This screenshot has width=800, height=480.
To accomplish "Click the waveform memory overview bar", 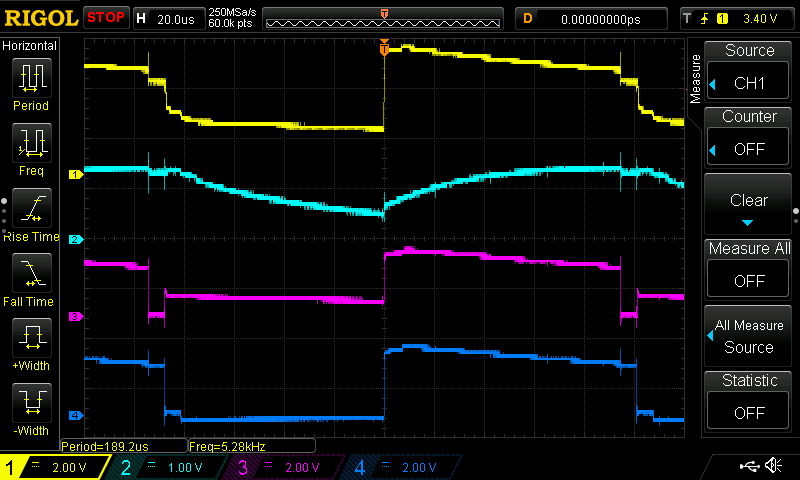I will (x=383, y=19).
